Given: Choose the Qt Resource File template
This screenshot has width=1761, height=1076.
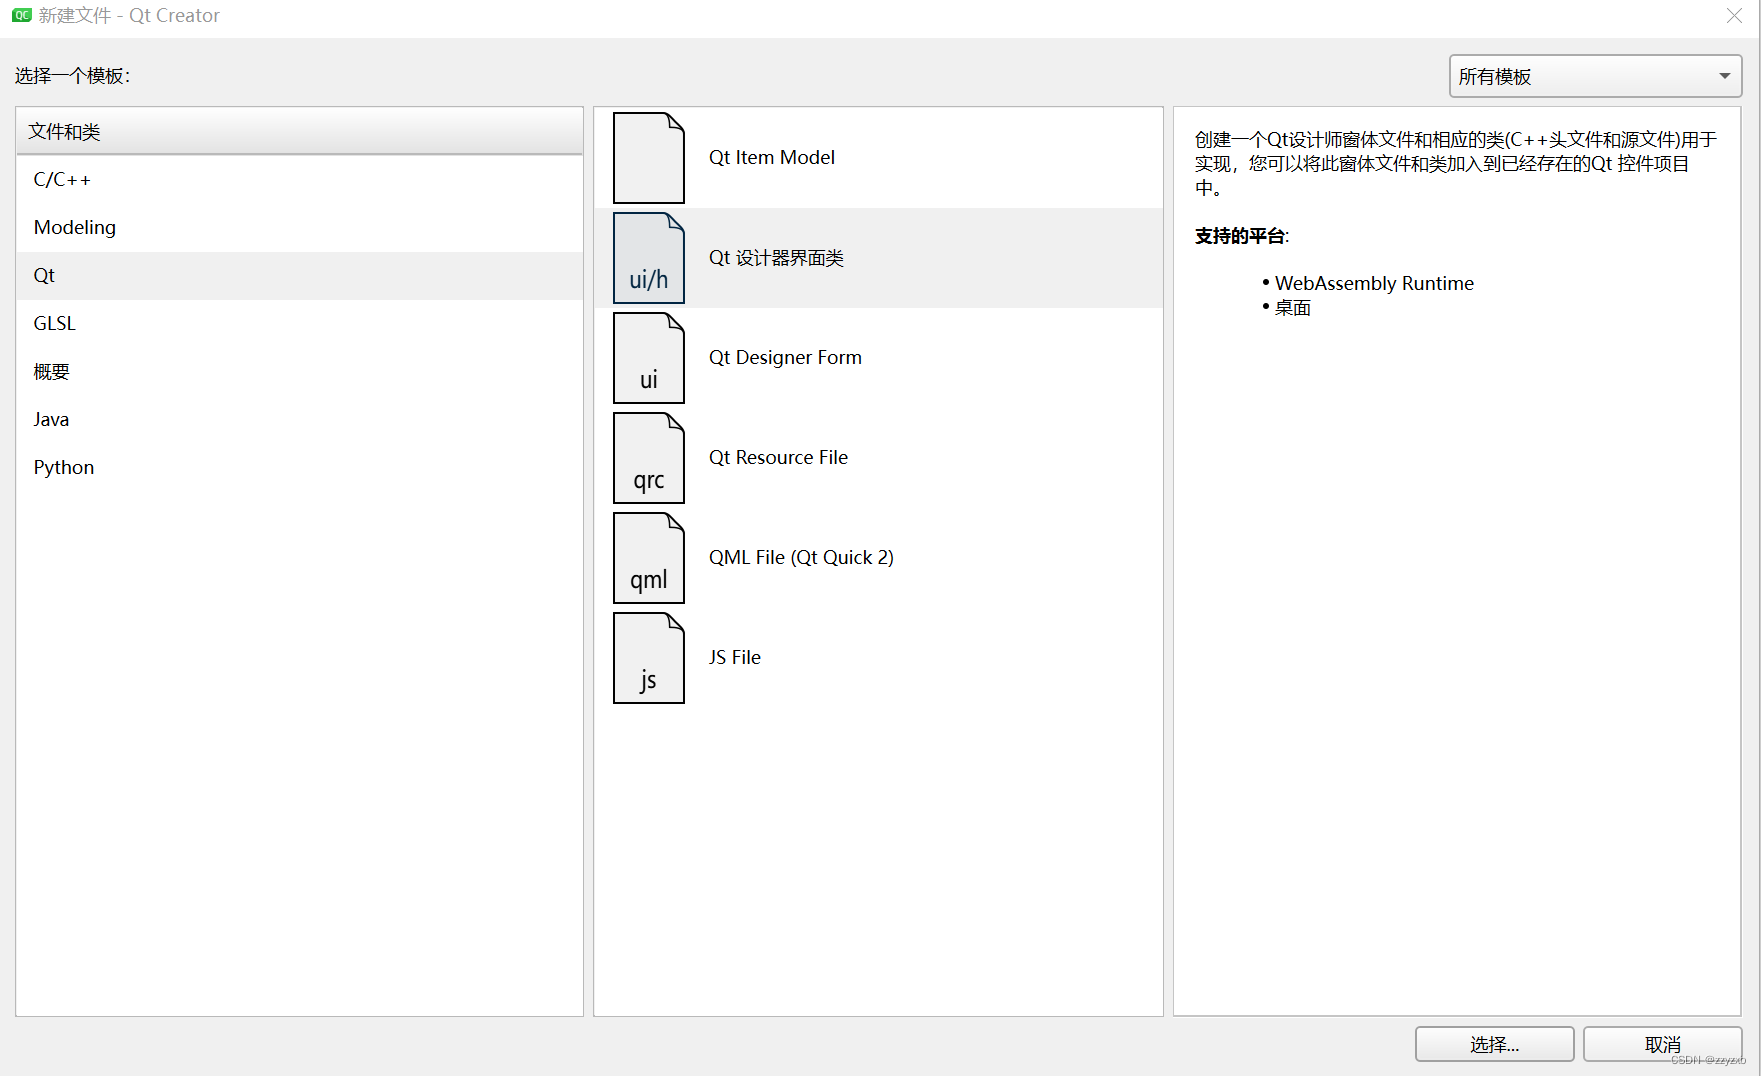Looking at the screenshot, I should [x=878, y=458].
